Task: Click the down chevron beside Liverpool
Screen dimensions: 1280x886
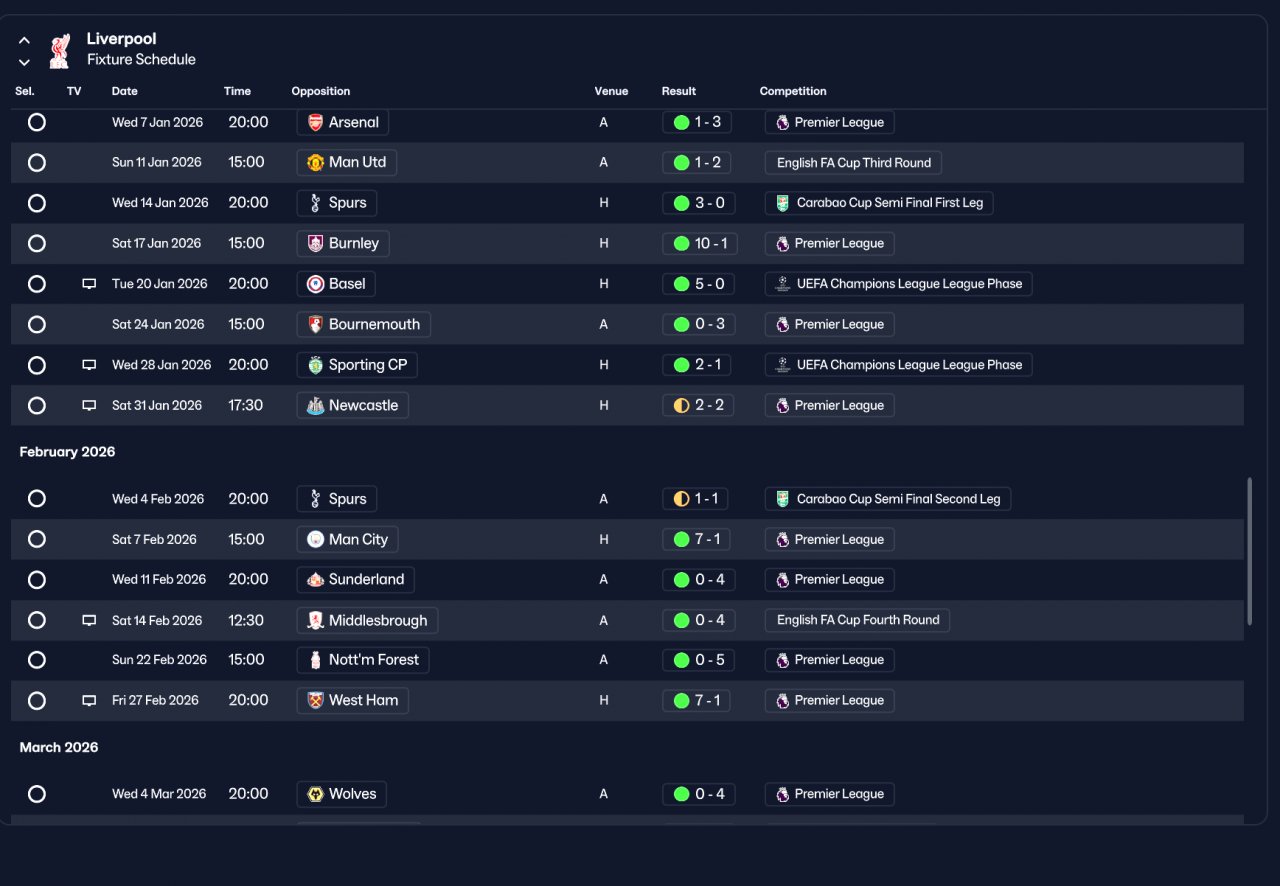Action: 24,62
